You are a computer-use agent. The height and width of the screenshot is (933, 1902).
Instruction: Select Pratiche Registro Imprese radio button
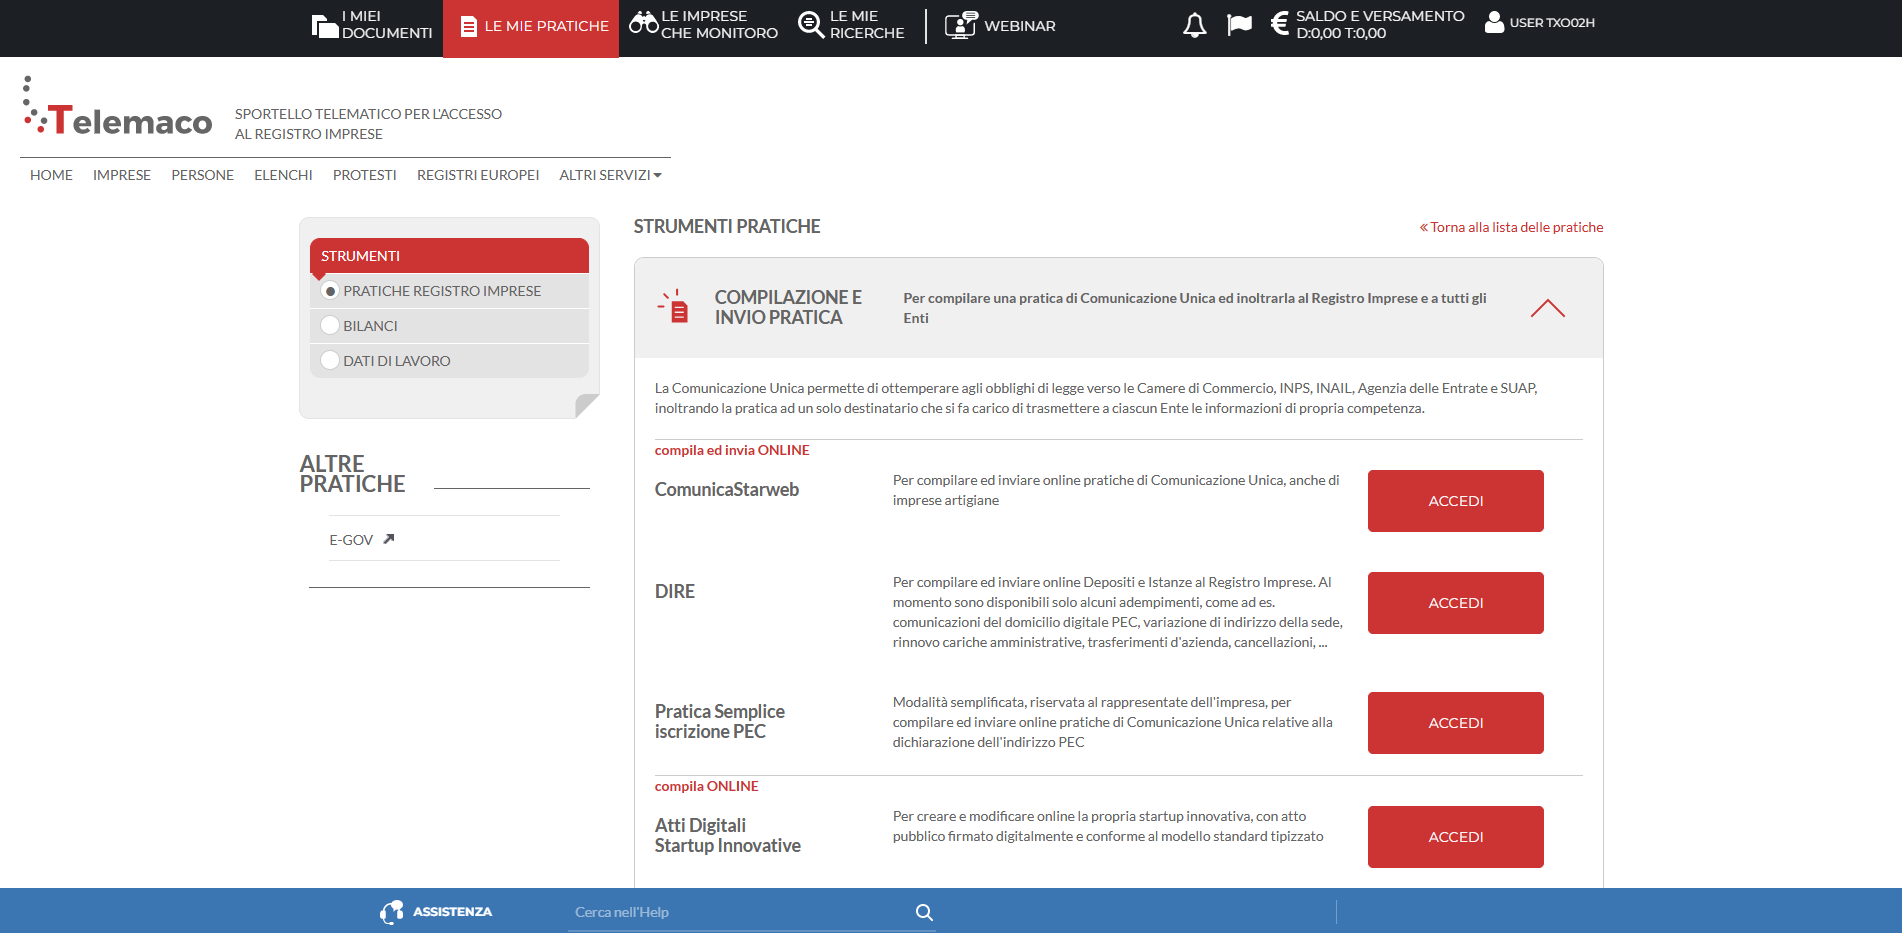[x=330, y=291]
